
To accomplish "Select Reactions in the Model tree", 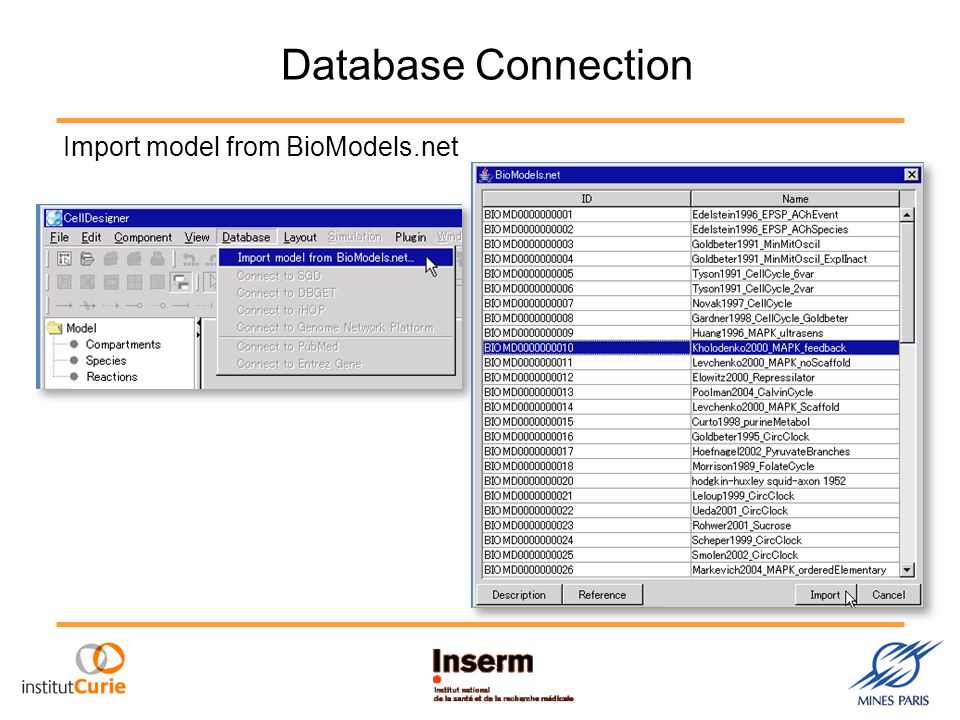I will tap(111, 377).
